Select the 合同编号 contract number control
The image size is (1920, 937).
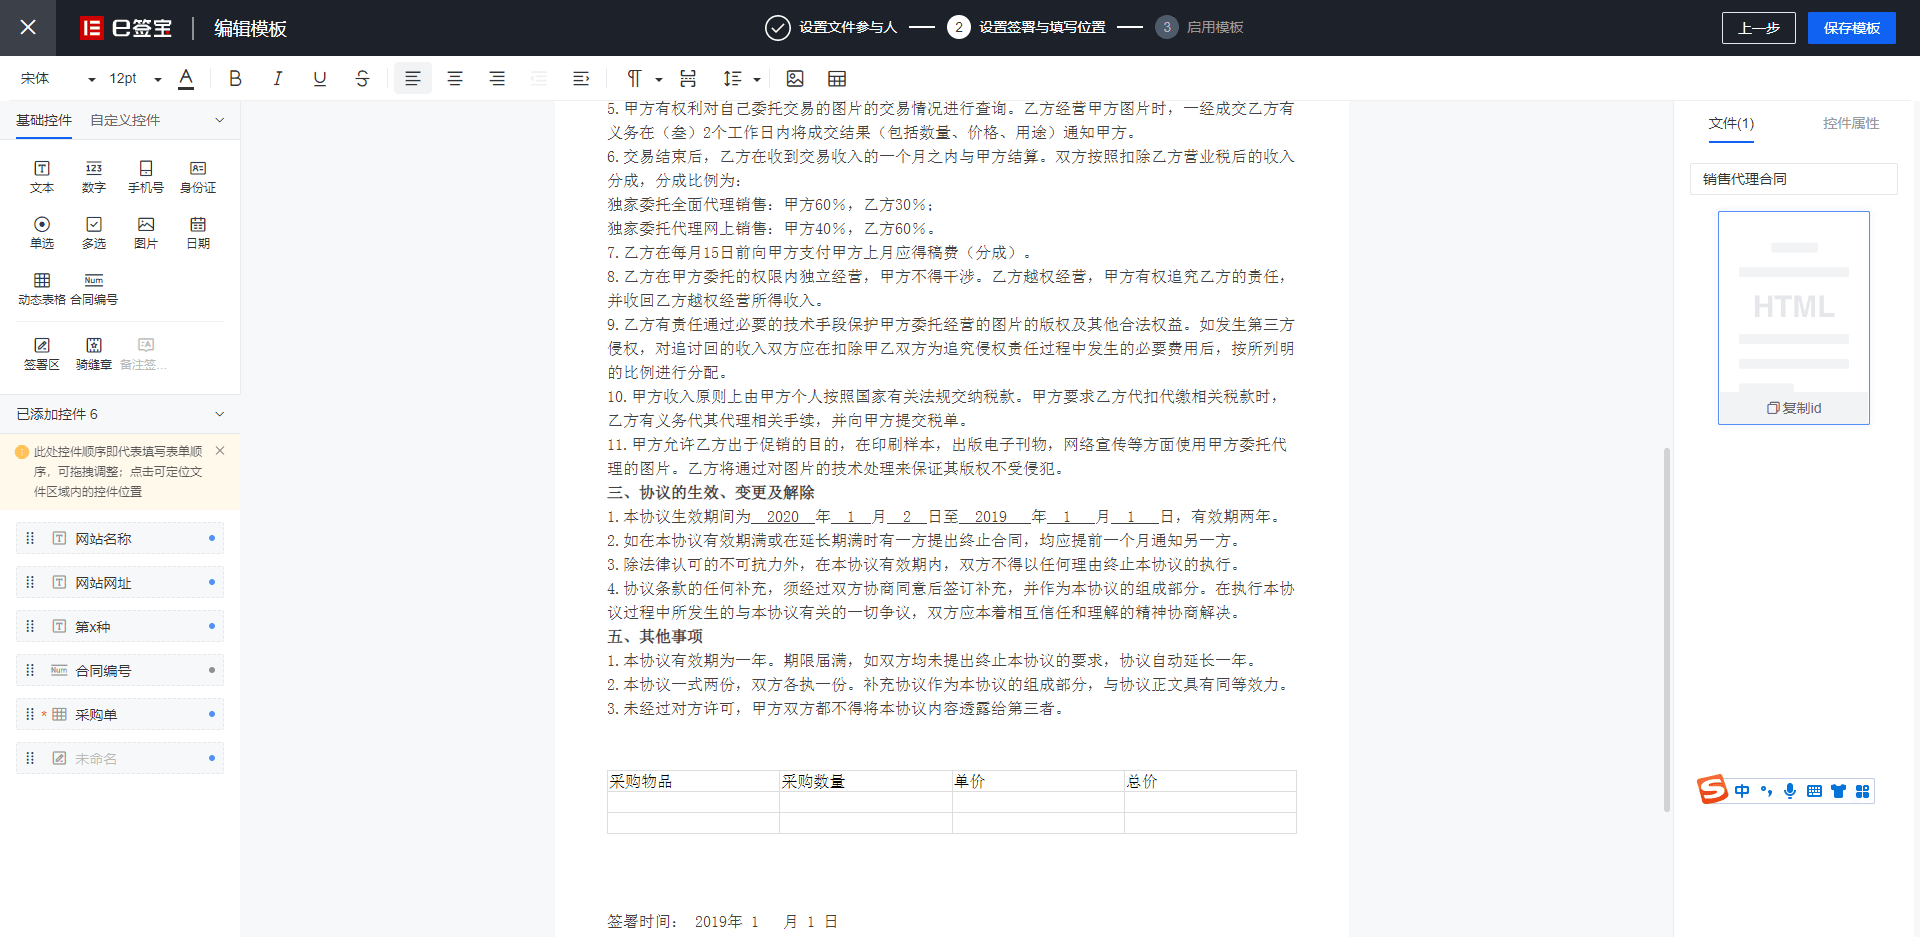(x=94, y=289)
